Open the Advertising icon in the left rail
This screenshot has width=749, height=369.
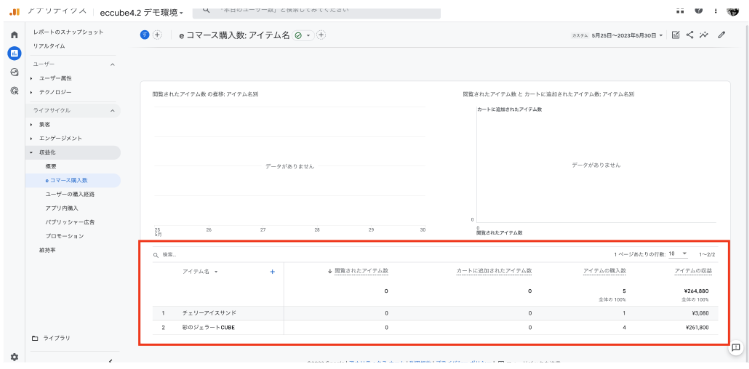click(14, 90)
